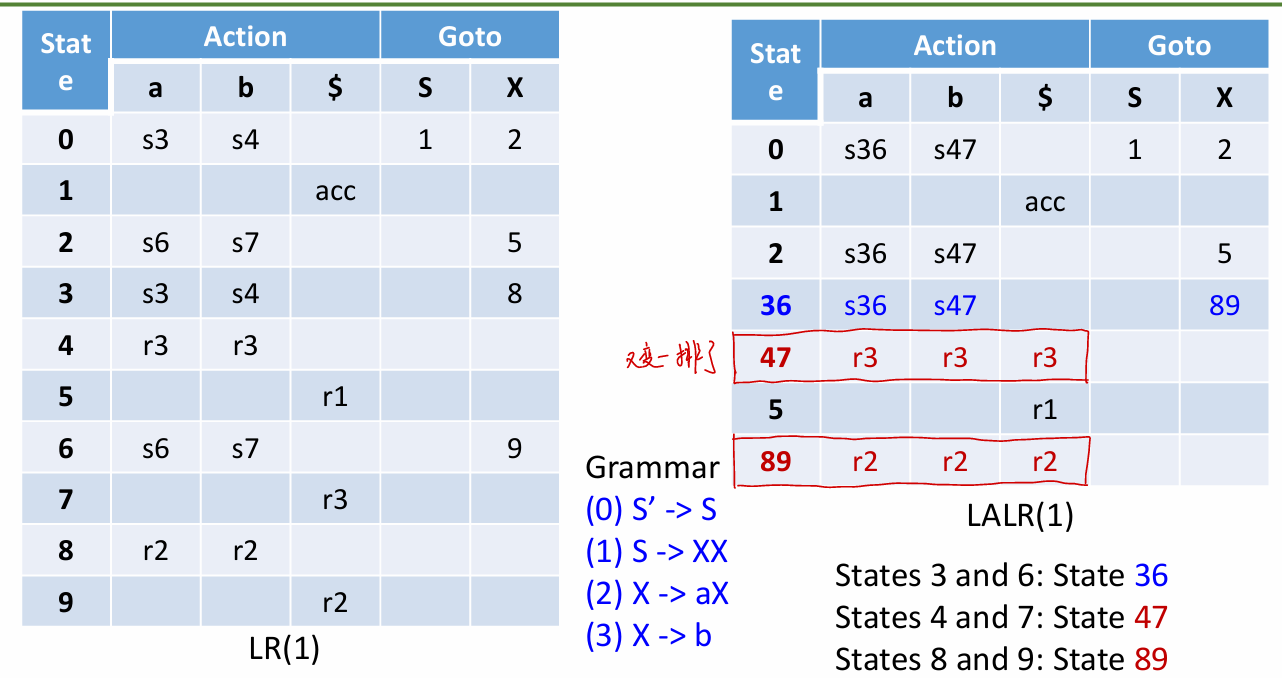Image resolution: width=1282 pixels, height=678 pixels.
Task: Click the line "States 3 and 6: State 36"
Action: click(1001, 575)
